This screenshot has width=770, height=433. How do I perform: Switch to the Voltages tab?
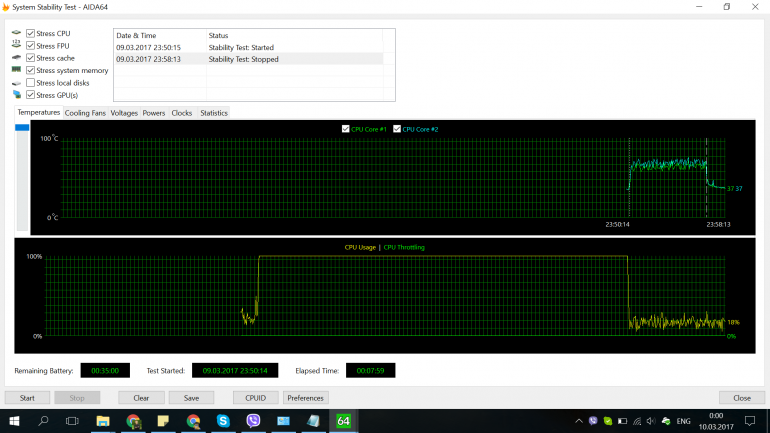click(x=124, y=113)
